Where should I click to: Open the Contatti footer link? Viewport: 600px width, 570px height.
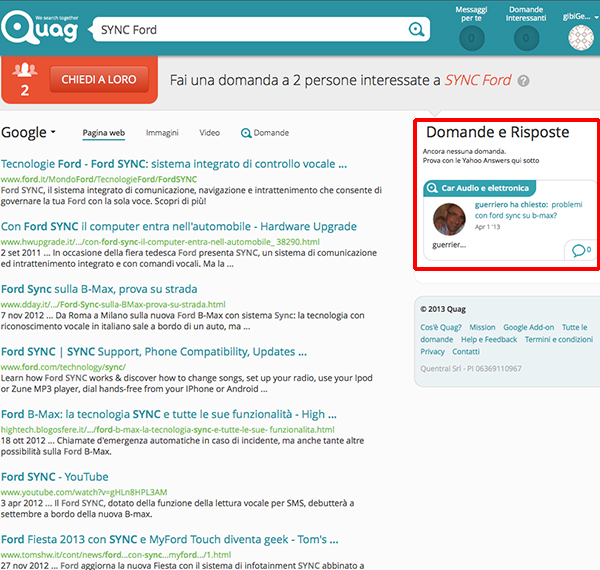[466, 352]
